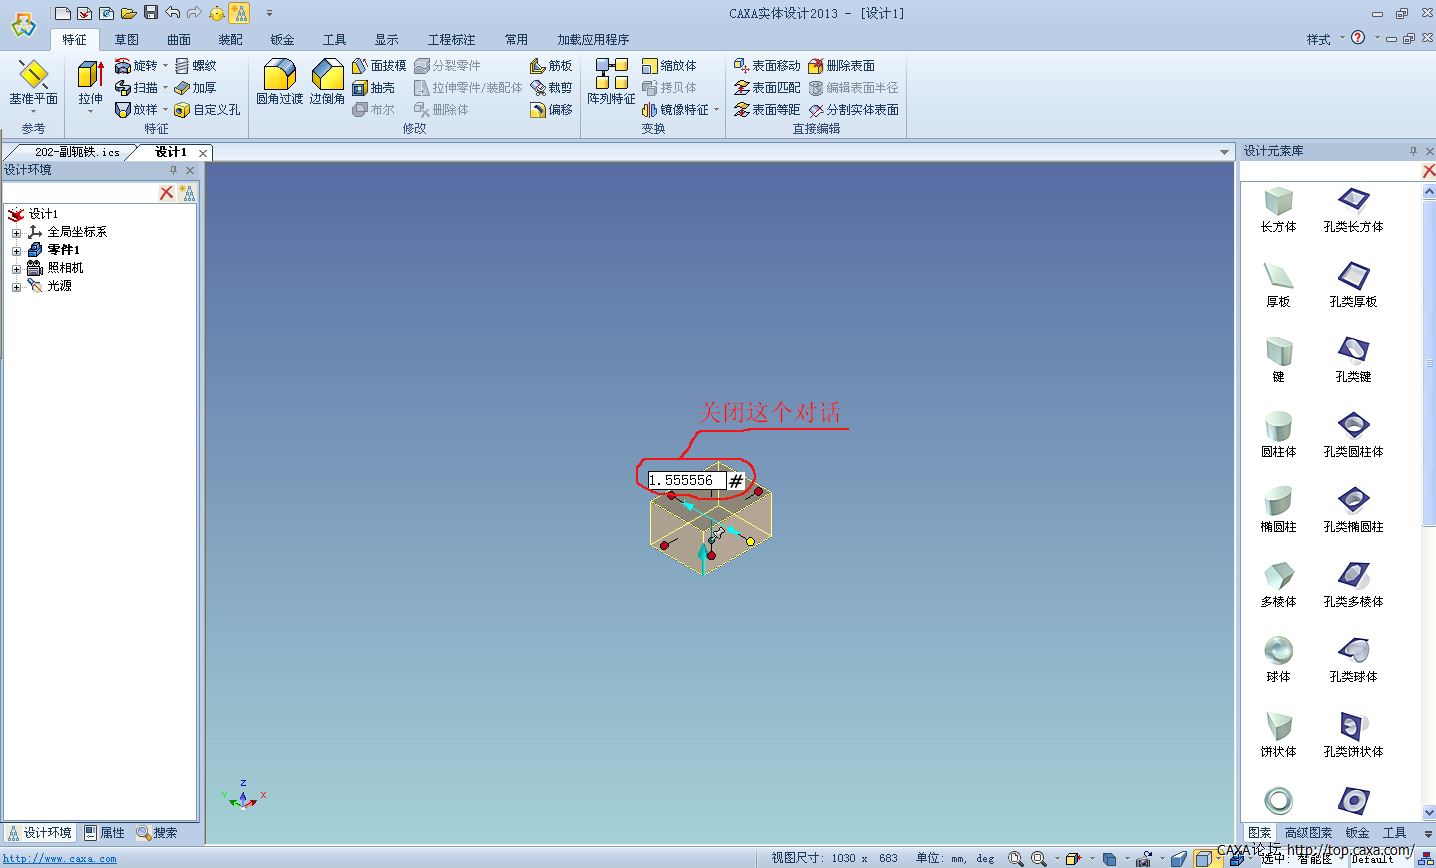Open the 镜像特征 dropdown arrow

click(x=717, y=110)
